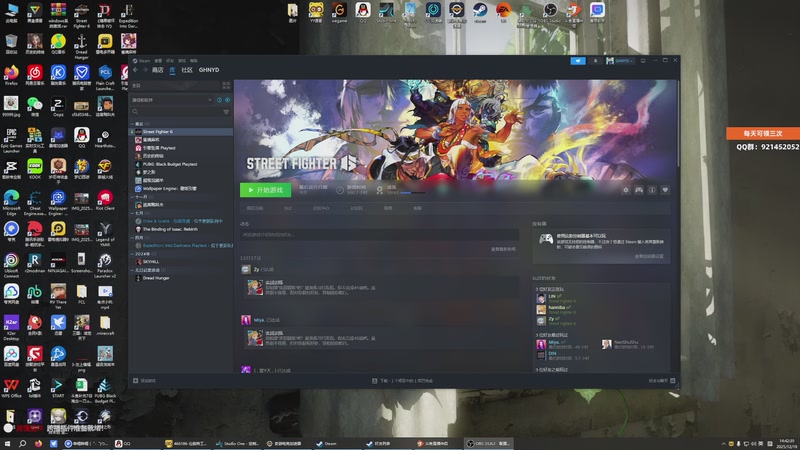Click the activity post input field

tap(380, 235)
